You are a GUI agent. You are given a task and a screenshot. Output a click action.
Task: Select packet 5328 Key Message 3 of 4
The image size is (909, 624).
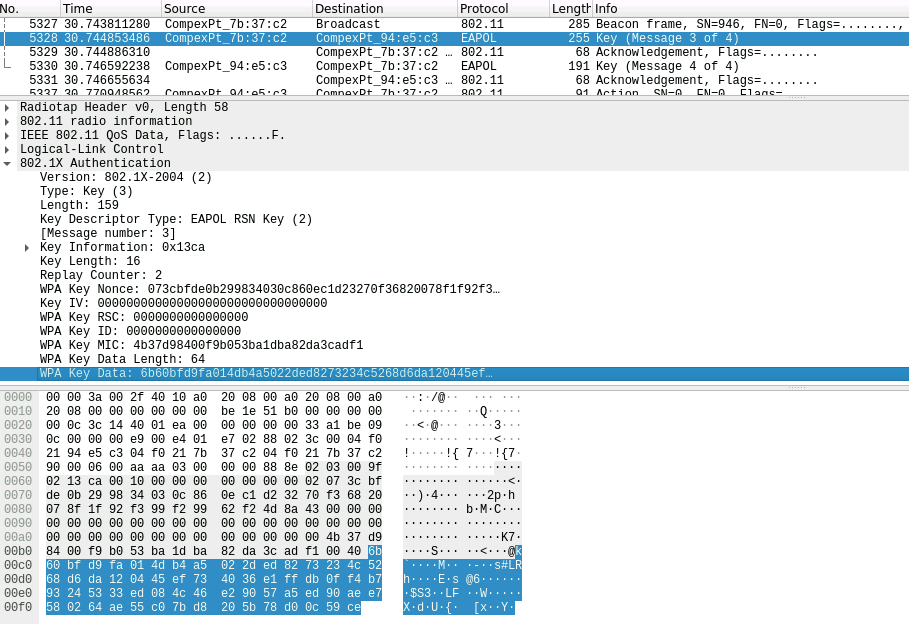coord(454,38)
